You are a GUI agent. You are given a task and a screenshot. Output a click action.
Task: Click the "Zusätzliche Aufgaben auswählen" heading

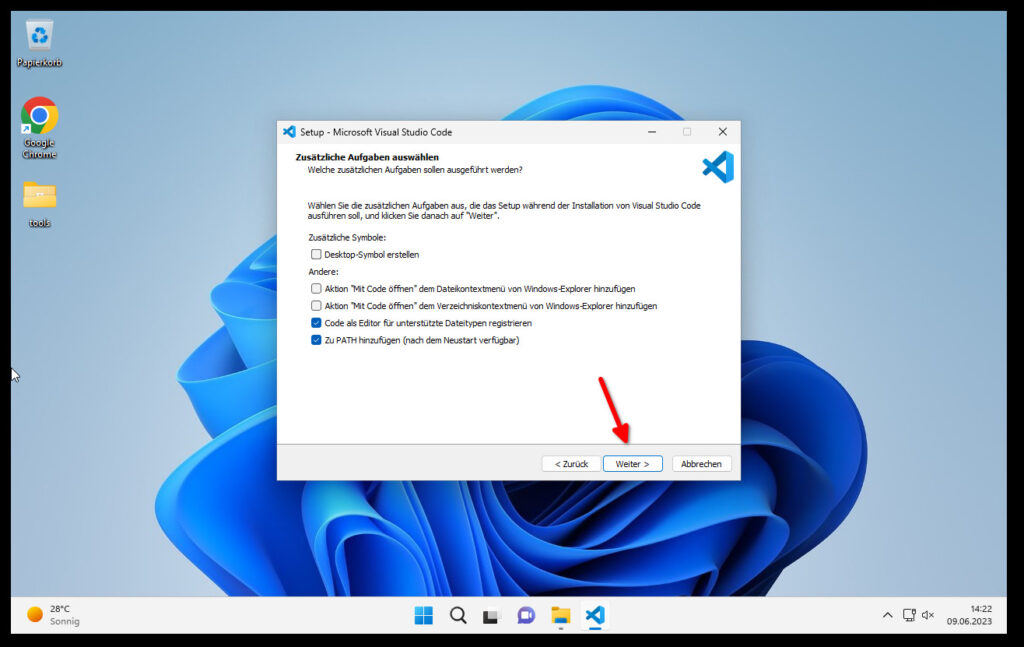tap(367, 157)
